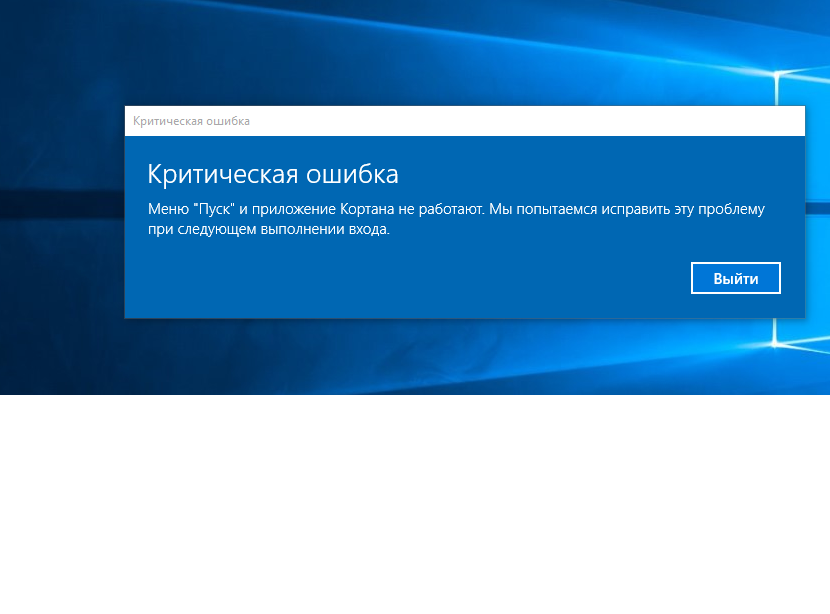Click the large Критическая ошибка heading
Viewport: 830px width, 614px height.
point(273,174)
